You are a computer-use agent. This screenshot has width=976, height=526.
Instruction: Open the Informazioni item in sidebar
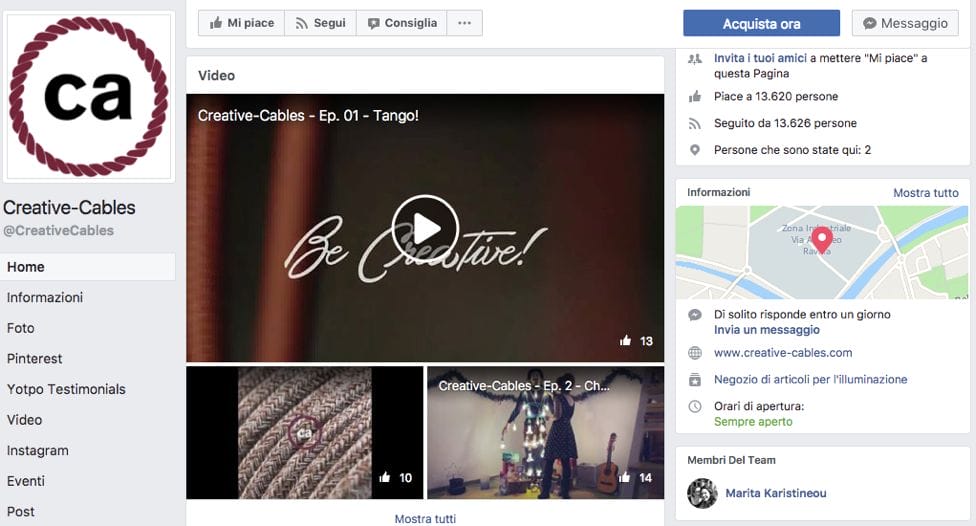point(45,297)
